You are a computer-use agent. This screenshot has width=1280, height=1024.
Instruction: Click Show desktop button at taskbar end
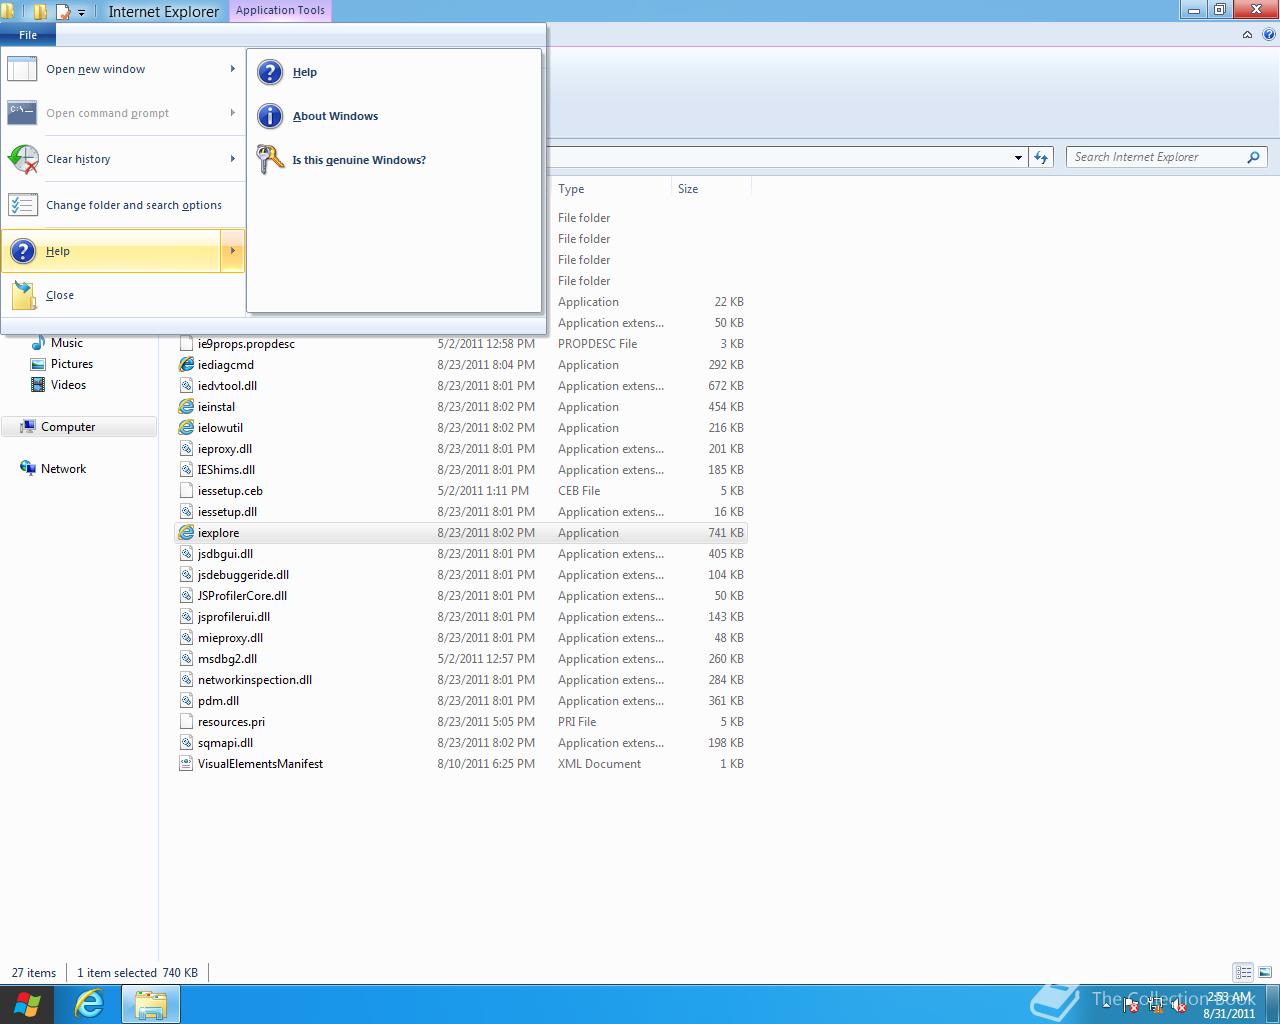[1273, 1004]
